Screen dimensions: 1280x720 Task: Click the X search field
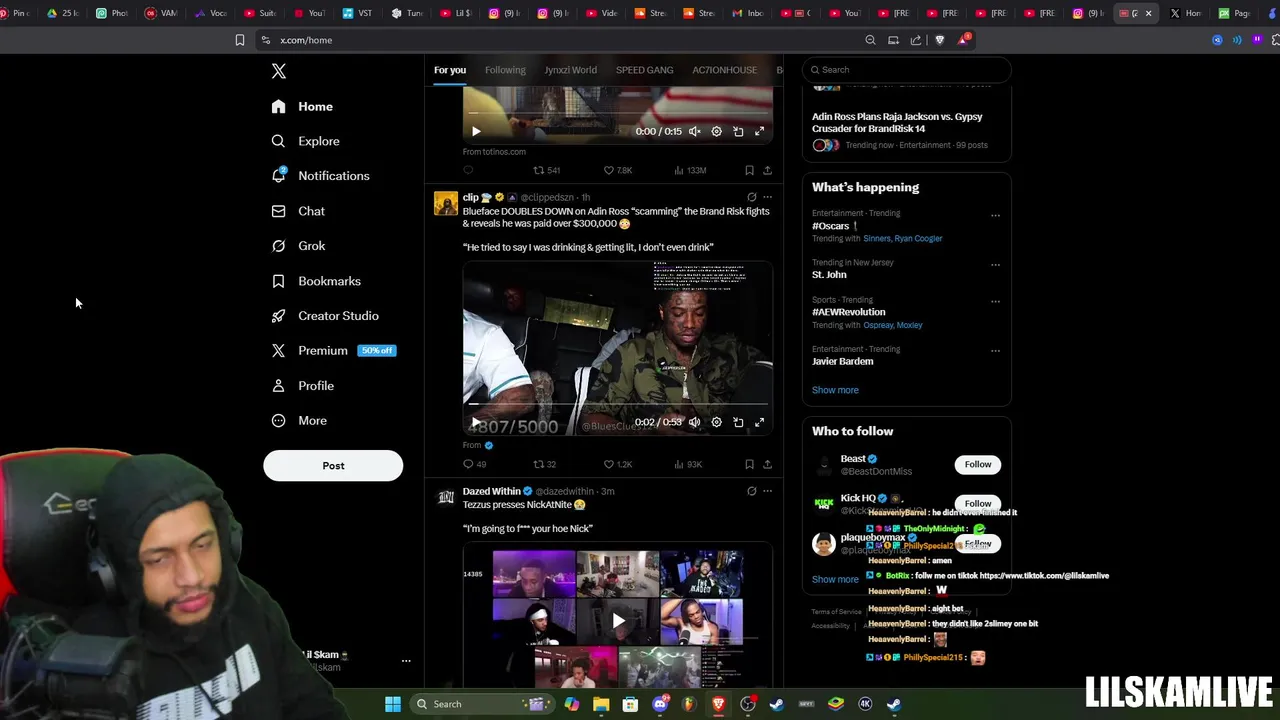[906, 70]
